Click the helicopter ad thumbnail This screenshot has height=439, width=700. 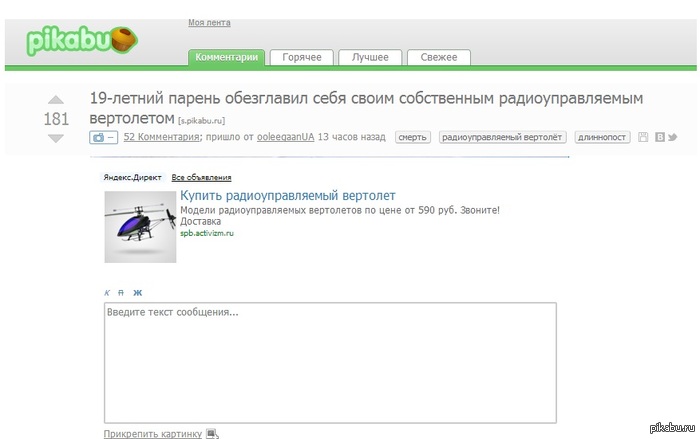pos(140,227)
